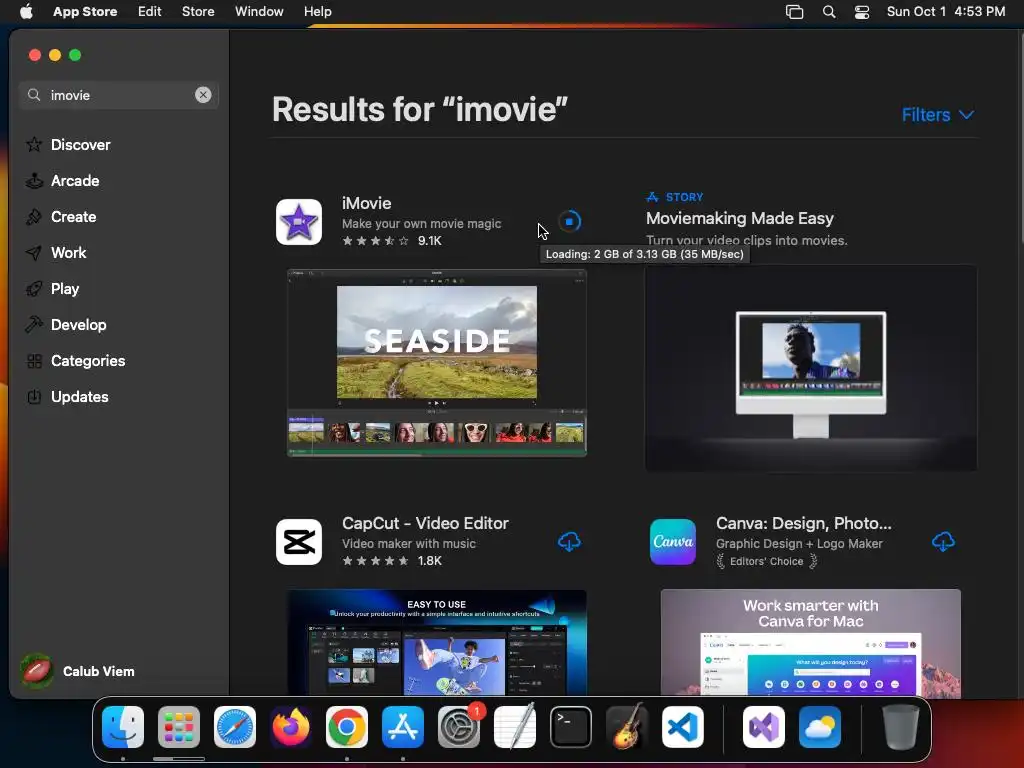Image resolution: width=1024 pixels, height=768 pixels.
Task: Open the iMovie title link
Action: coord(367,203)
